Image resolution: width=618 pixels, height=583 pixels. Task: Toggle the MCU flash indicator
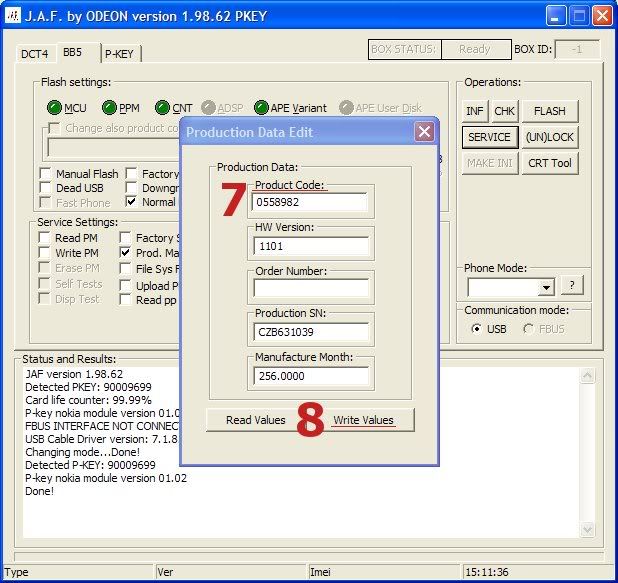click(54, 108)
